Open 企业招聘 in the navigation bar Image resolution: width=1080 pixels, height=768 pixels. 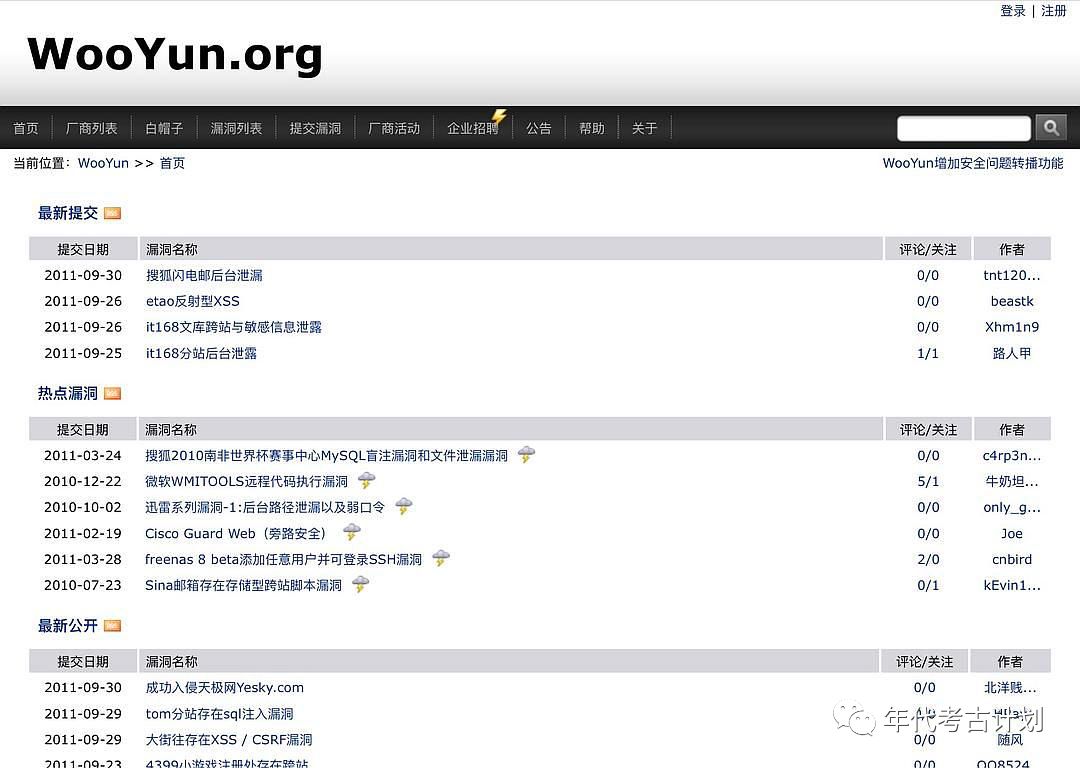click(x=473, y=128)
